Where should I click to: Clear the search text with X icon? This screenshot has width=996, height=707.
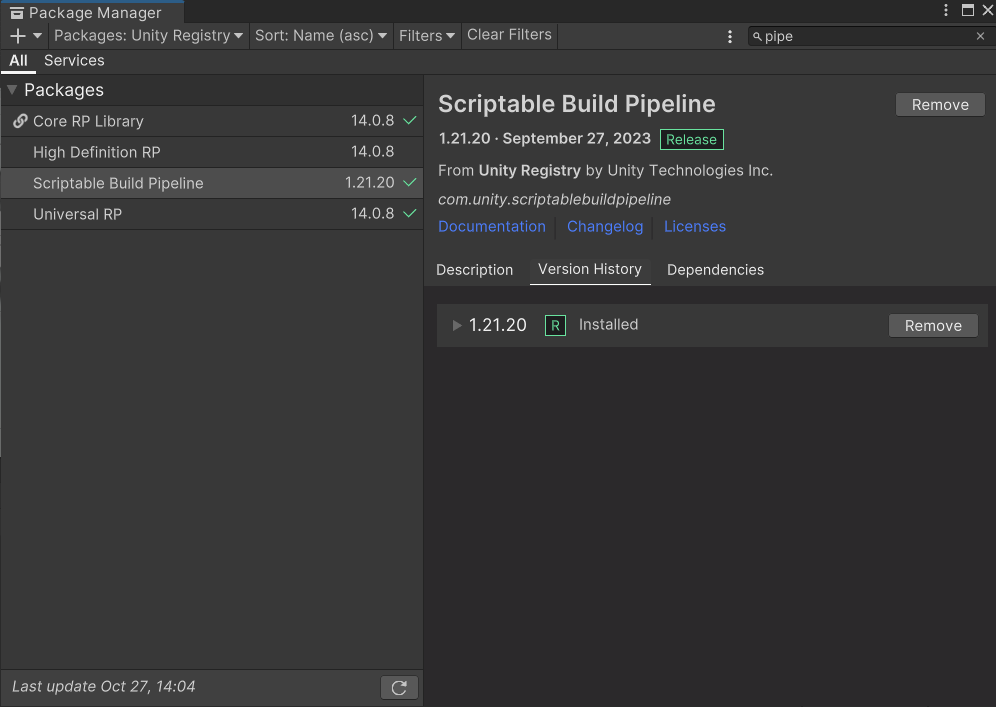click(x=980, y=36)
